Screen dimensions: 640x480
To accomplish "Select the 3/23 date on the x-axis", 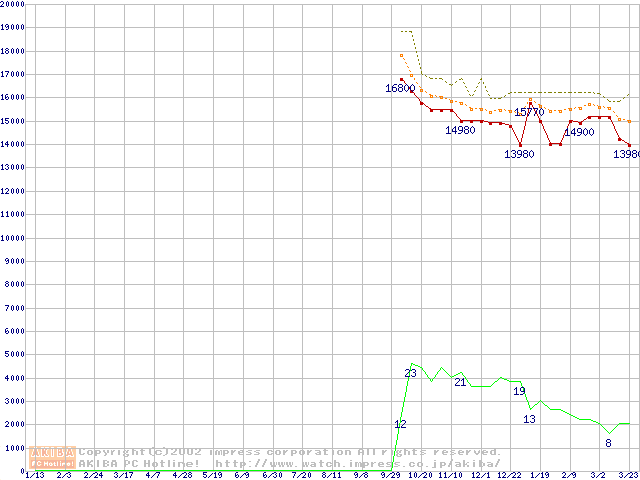I will point(628,476).
